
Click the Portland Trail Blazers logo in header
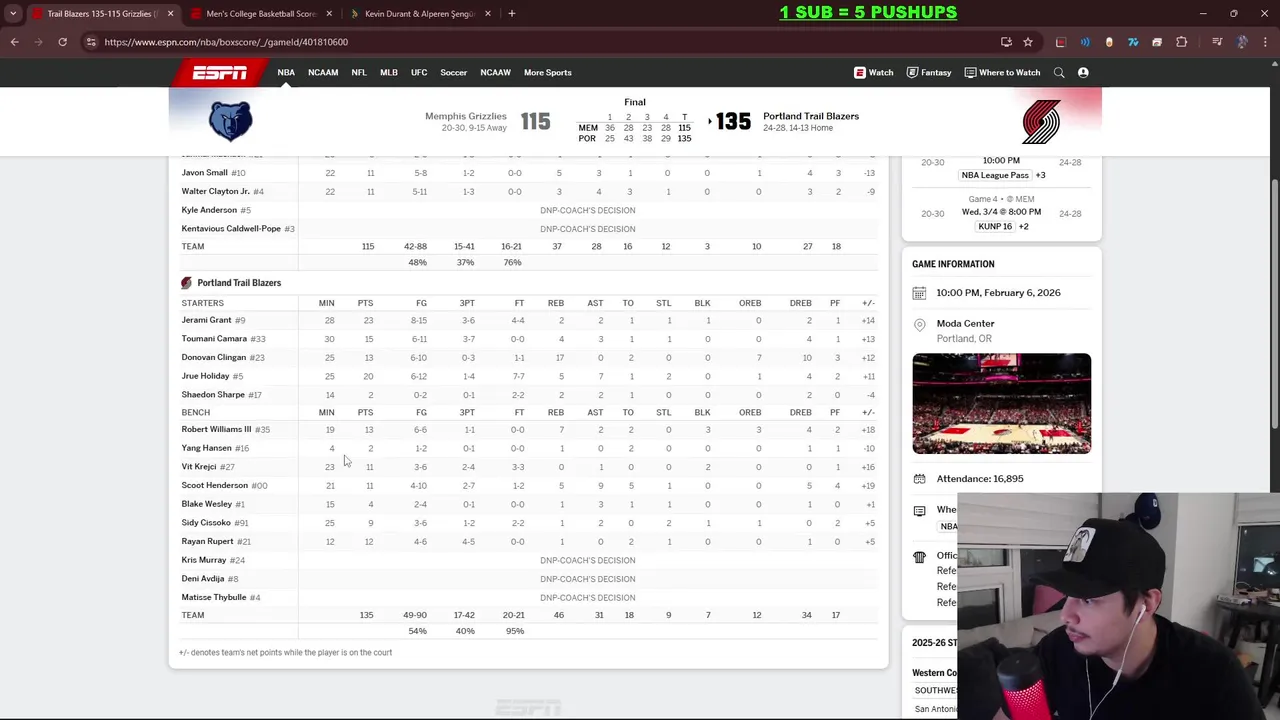coord(1041,122)
